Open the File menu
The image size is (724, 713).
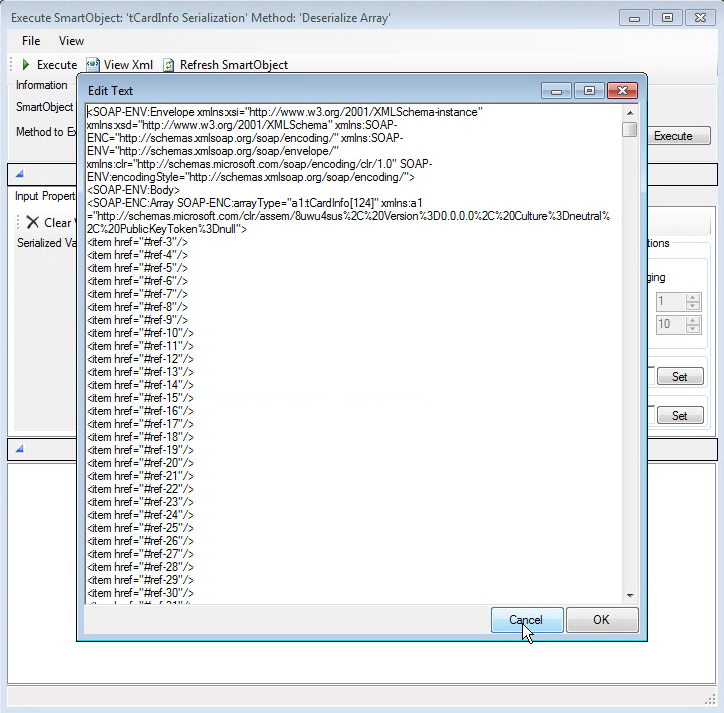click(31, 41)
